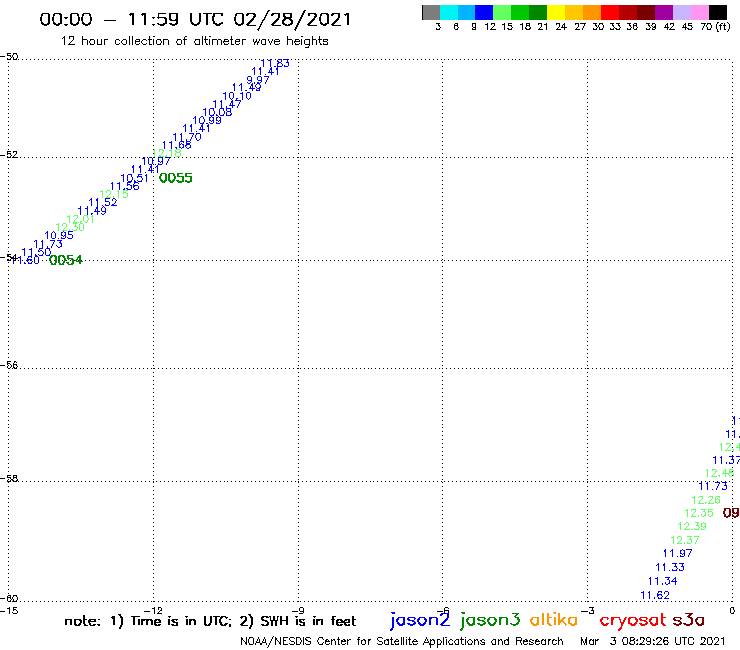The height and width of the screenshot is (650, 740).
Task: Select the s3a satellite label
Action: coord(689,620)
